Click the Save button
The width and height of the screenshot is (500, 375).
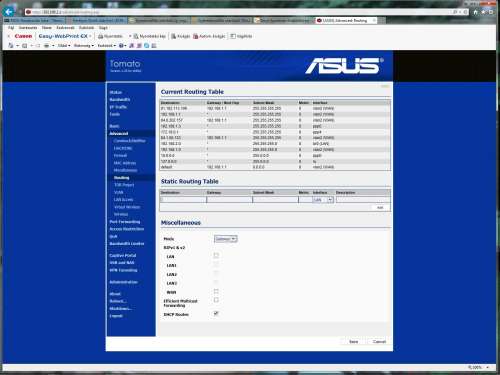(353, 342)
